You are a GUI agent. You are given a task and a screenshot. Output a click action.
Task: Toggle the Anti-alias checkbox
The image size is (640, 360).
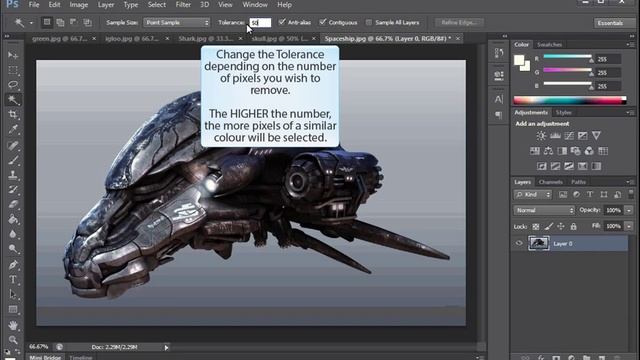[282, 22]
